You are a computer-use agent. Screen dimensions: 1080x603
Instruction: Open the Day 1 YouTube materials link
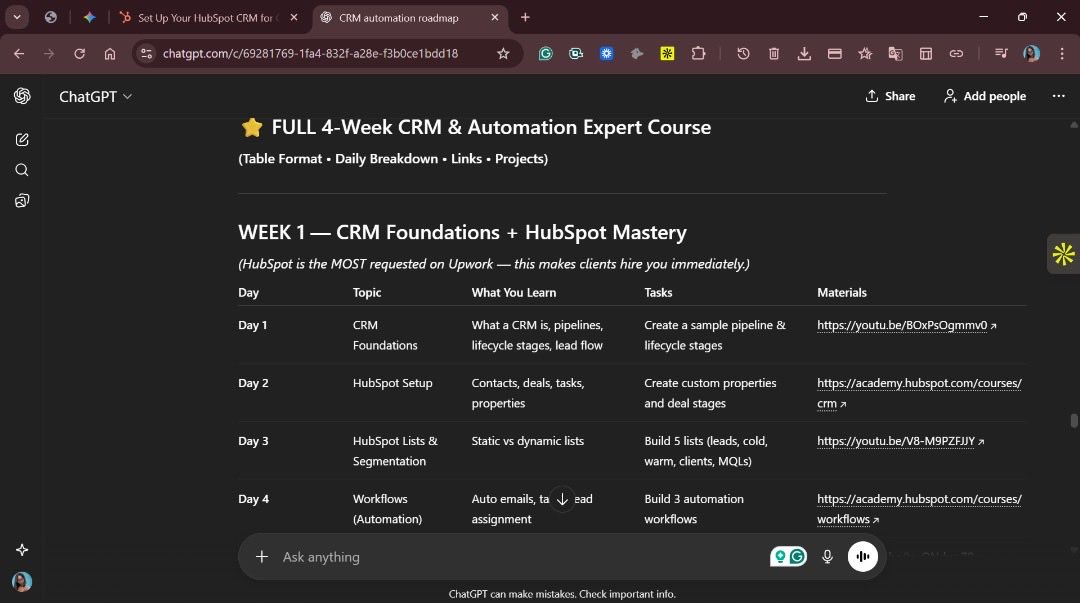coord(899,325)
